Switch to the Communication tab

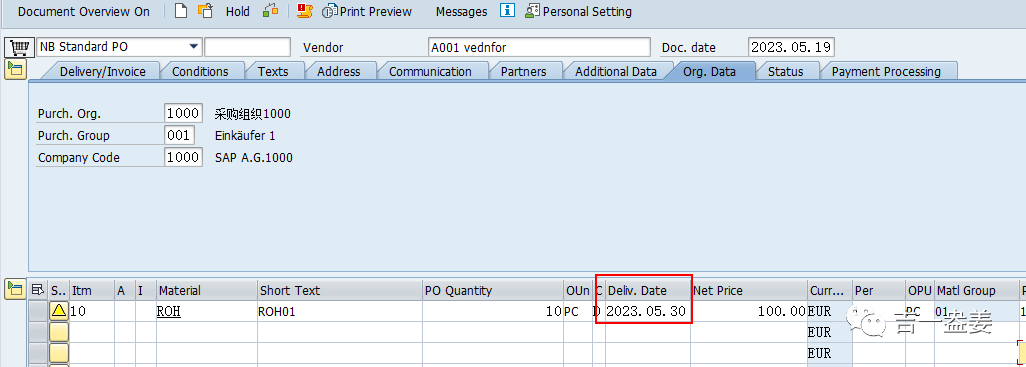pyautogui.click(x=430, y=71)
